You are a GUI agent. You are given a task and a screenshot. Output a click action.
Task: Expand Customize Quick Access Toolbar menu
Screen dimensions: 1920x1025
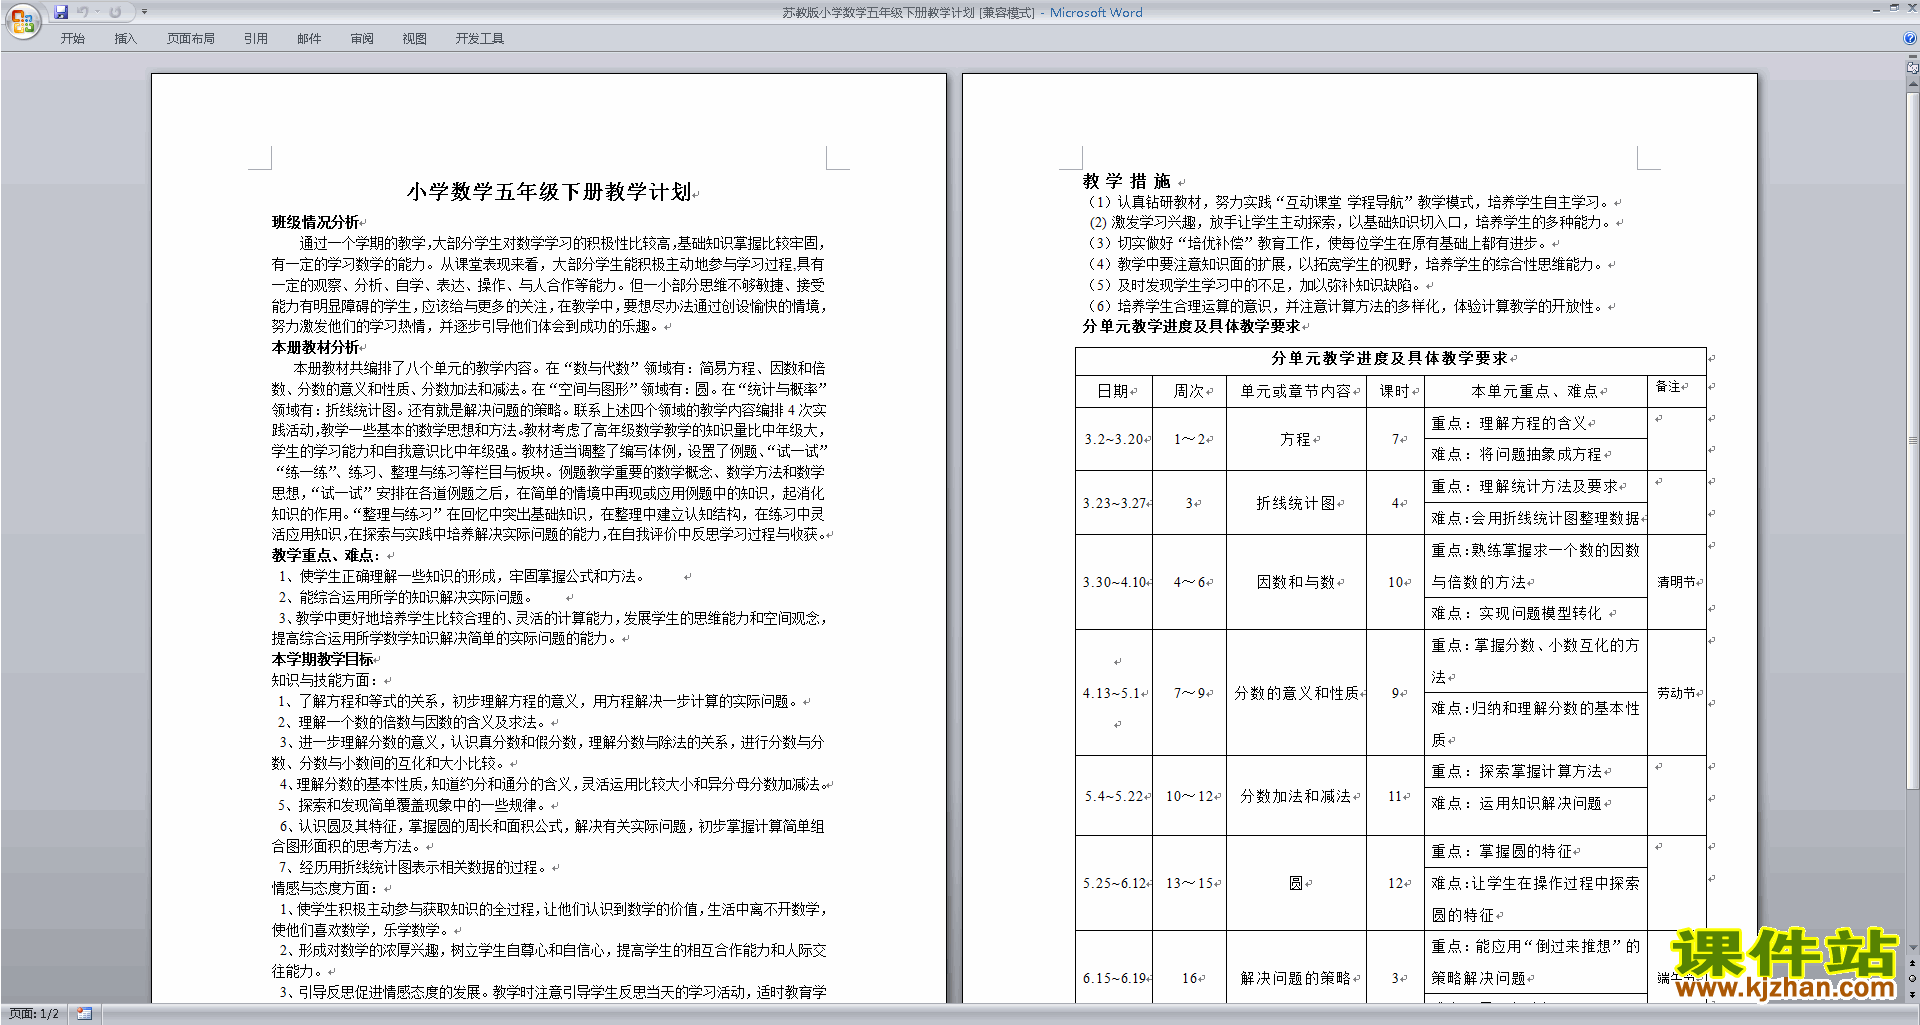pos(144,12)
